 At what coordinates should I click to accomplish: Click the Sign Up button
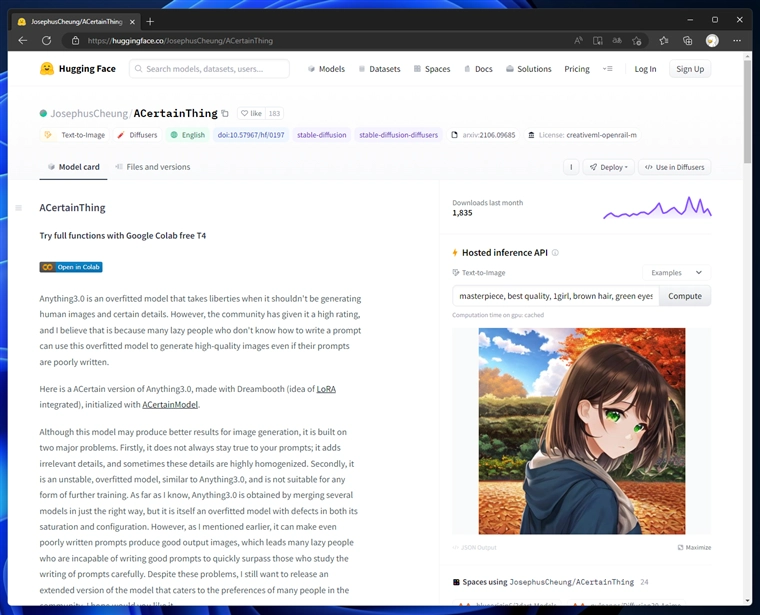(690, 69)
